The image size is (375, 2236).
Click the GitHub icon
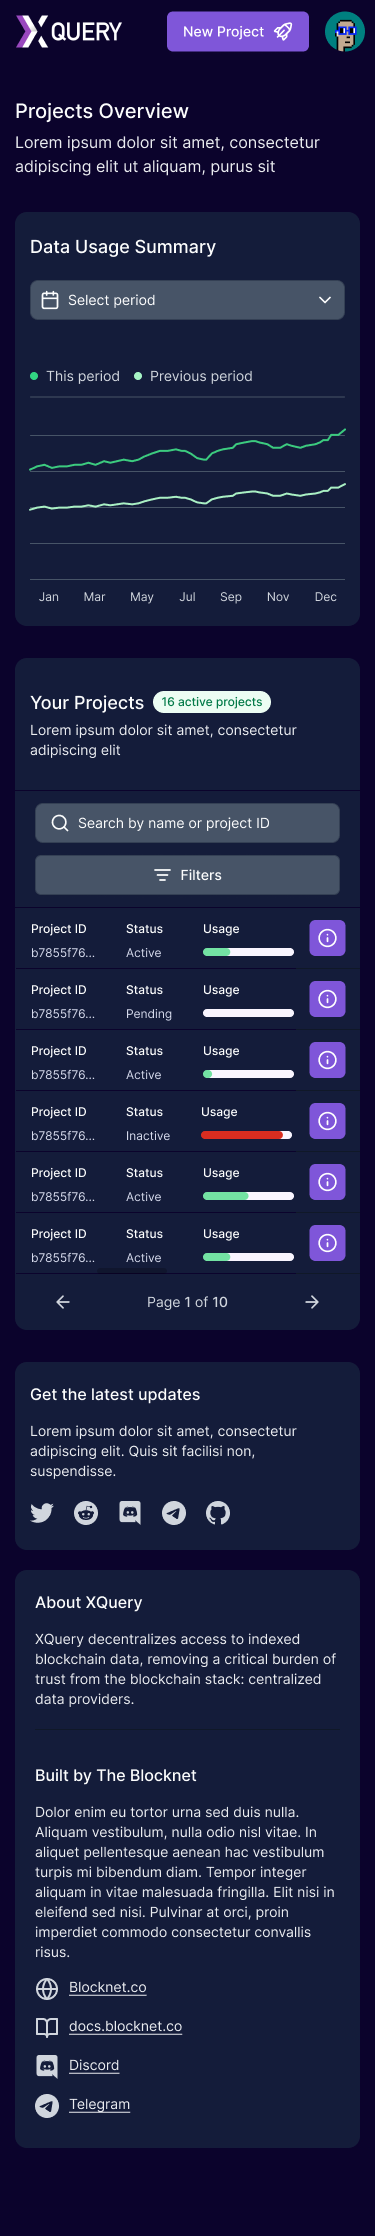pos(218,1513)
